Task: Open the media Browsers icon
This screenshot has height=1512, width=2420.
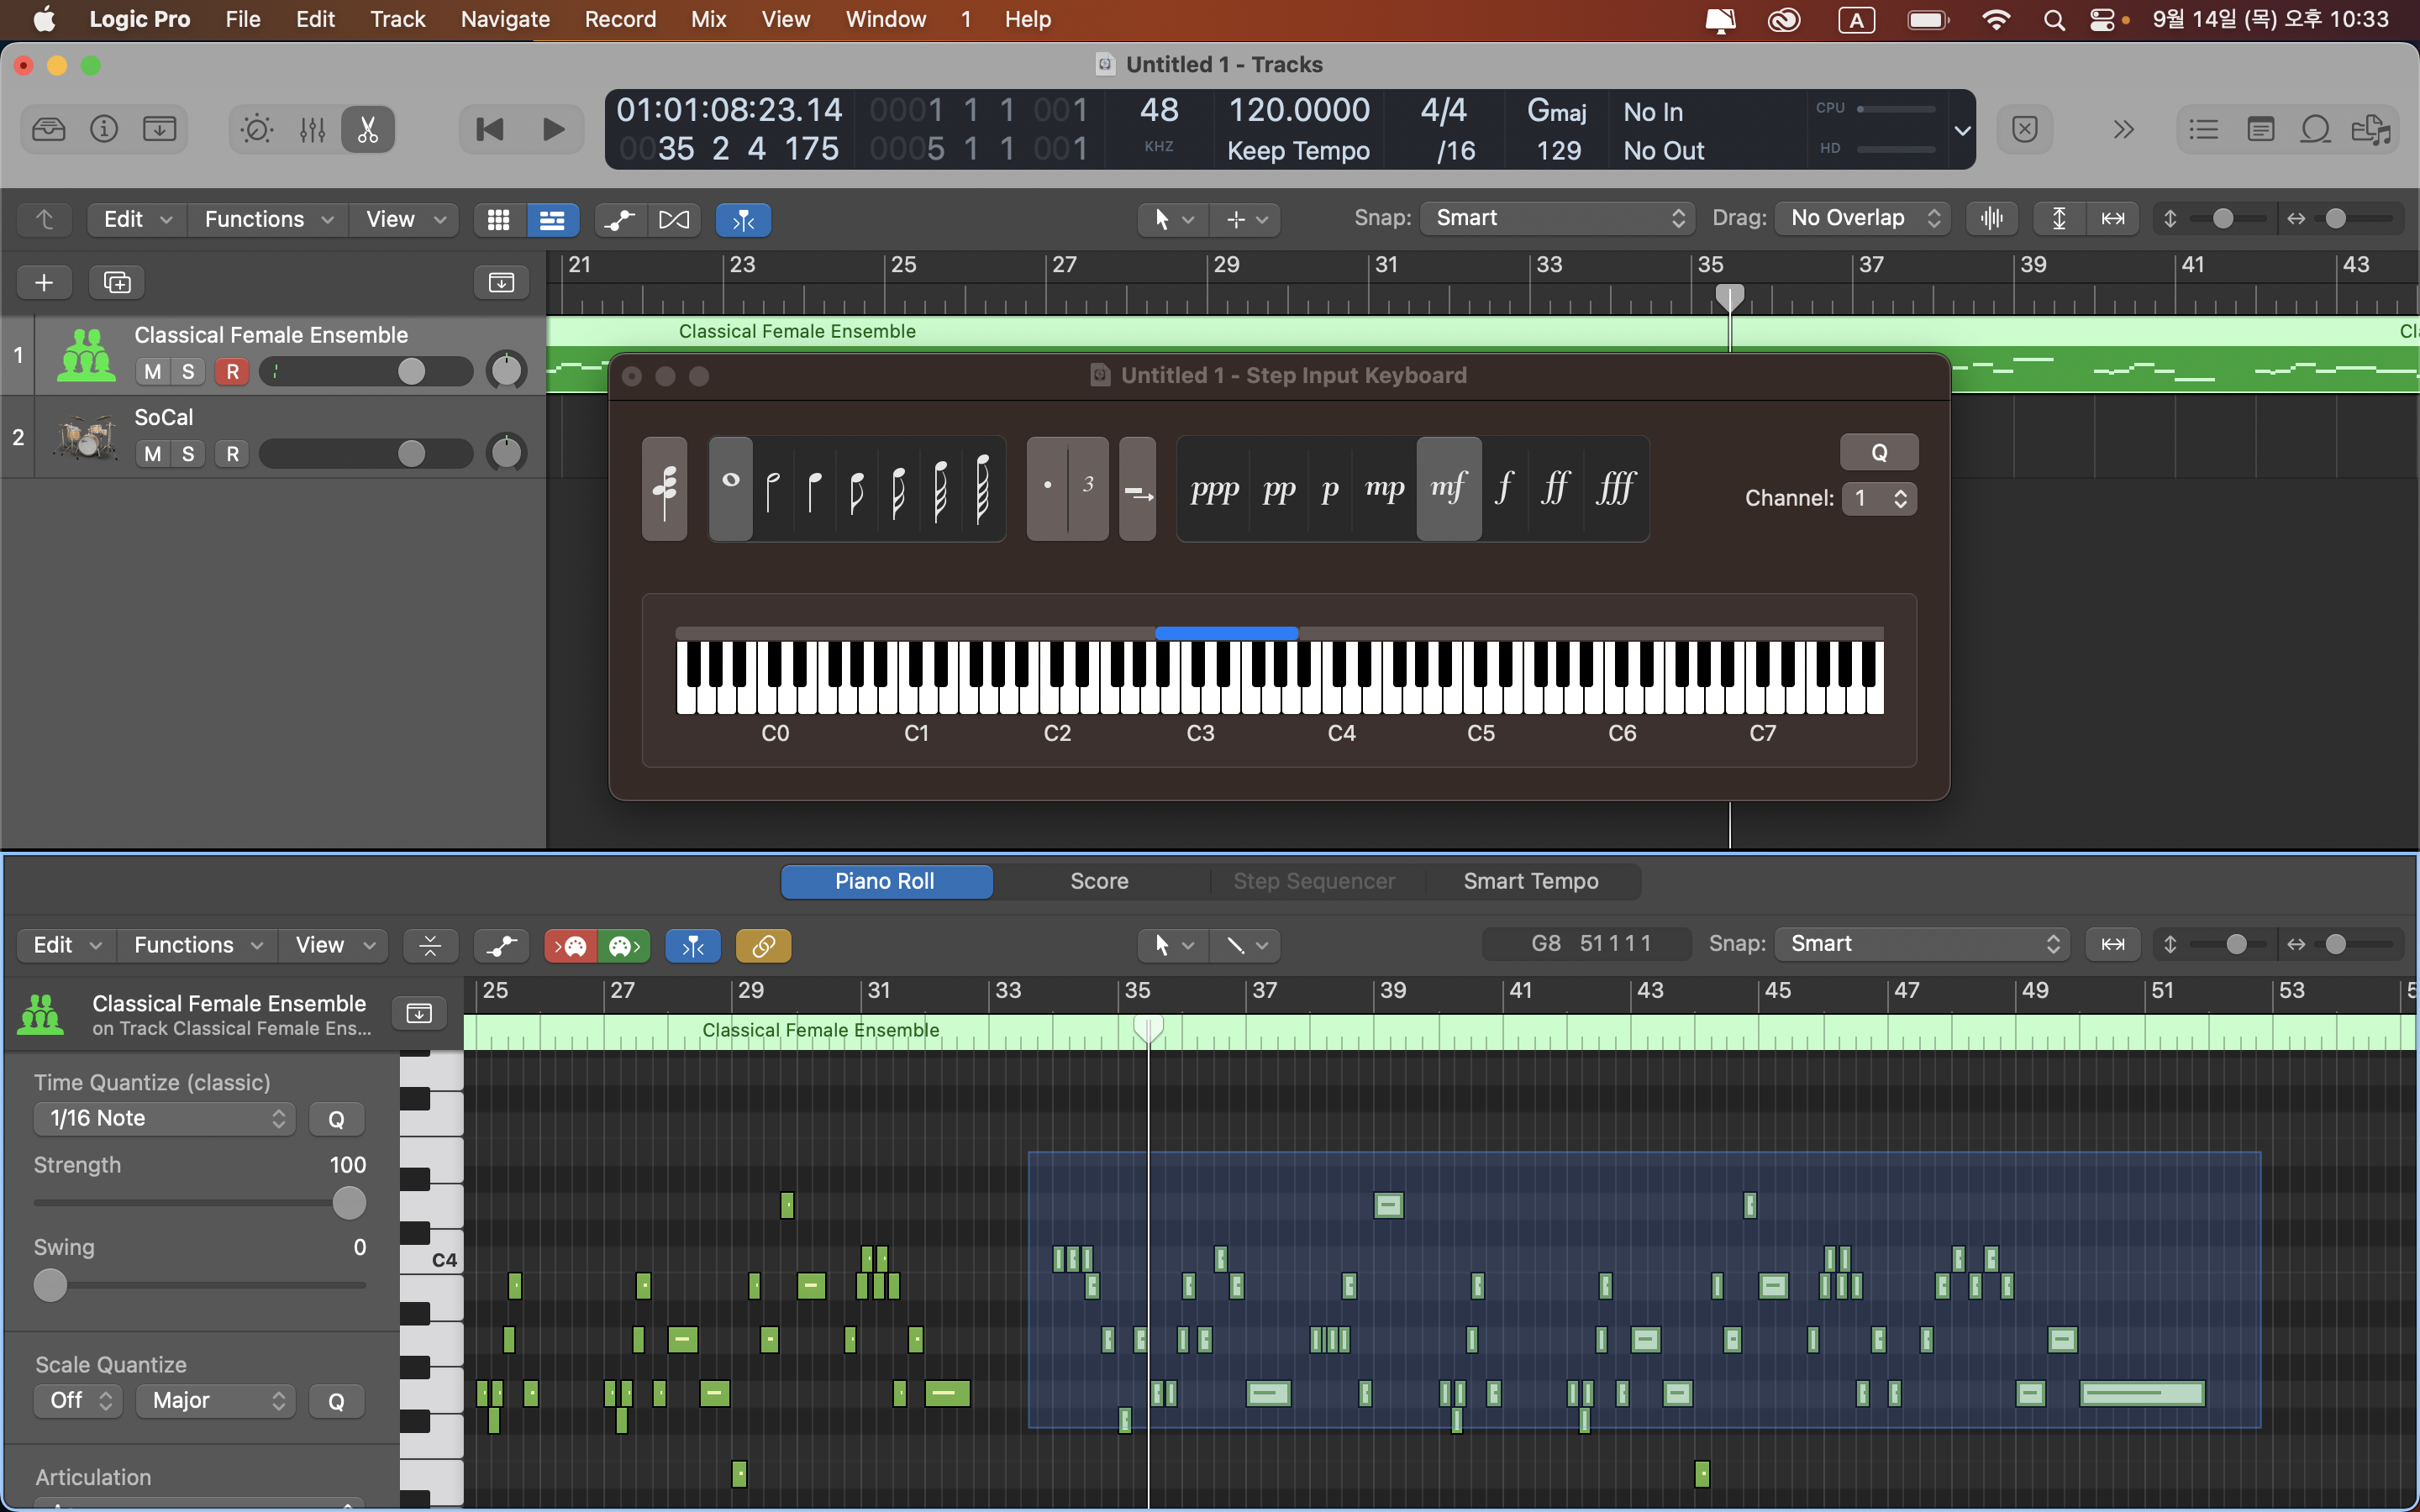Action: [x=2371, y=129]
